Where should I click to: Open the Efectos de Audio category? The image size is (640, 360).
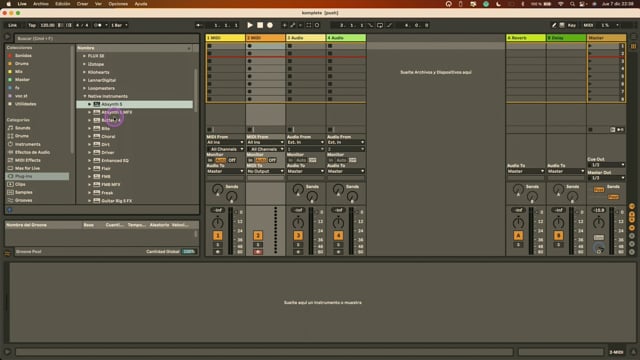pyautogui.click(x=32, y=152)
